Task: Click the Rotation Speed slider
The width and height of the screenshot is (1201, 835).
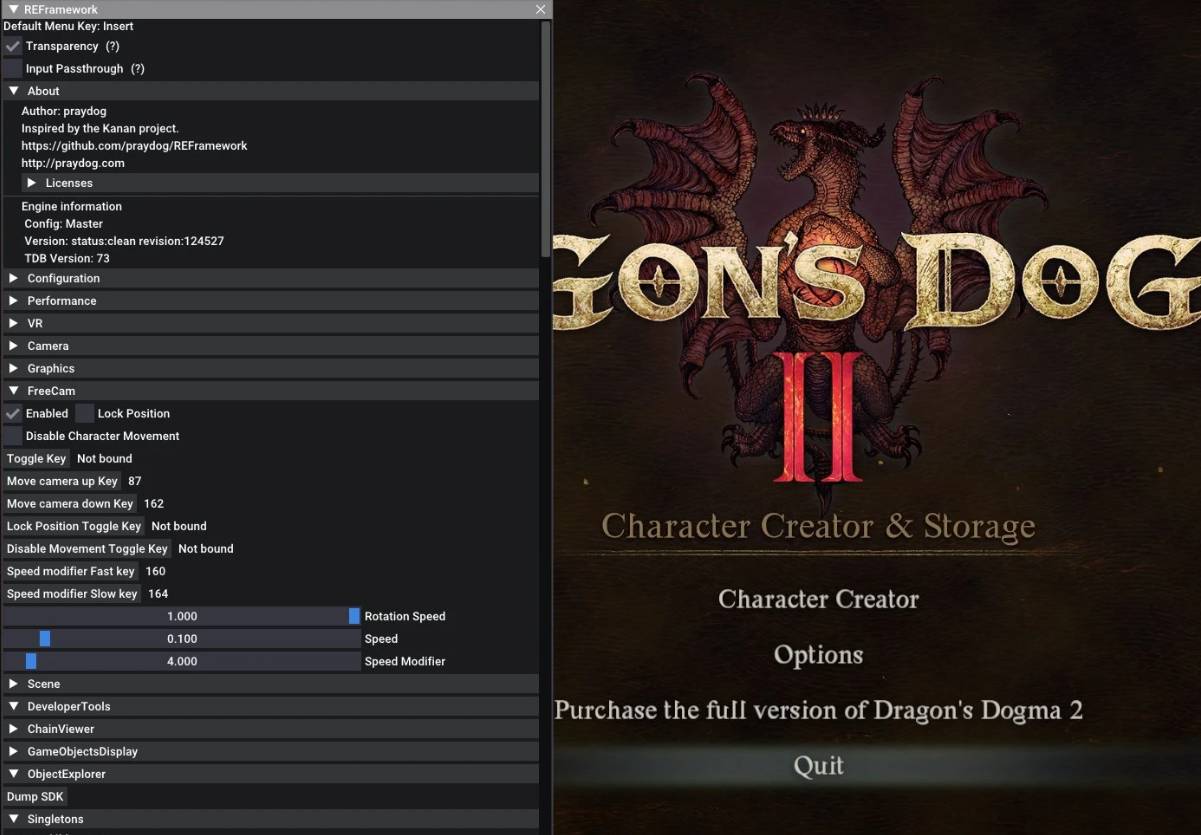Action: click(181, 616)
